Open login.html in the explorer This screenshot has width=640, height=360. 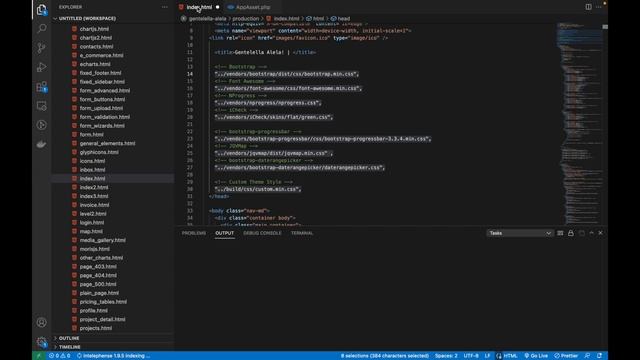pyautogui.click(x=92, y=223)
